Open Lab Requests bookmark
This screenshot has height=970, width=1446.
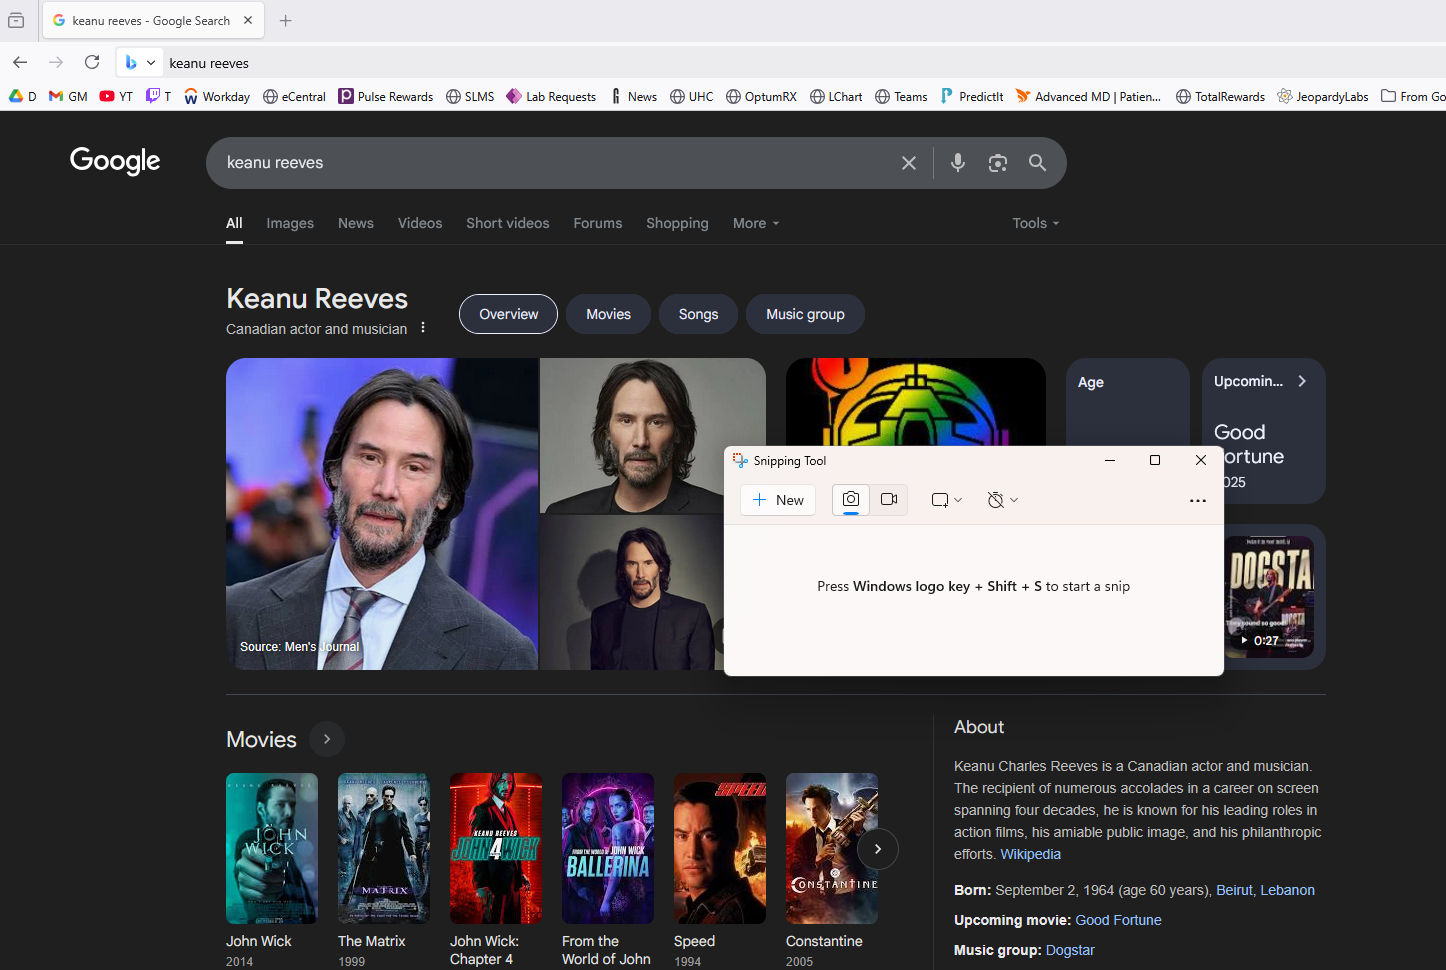(x=550, y=96)
